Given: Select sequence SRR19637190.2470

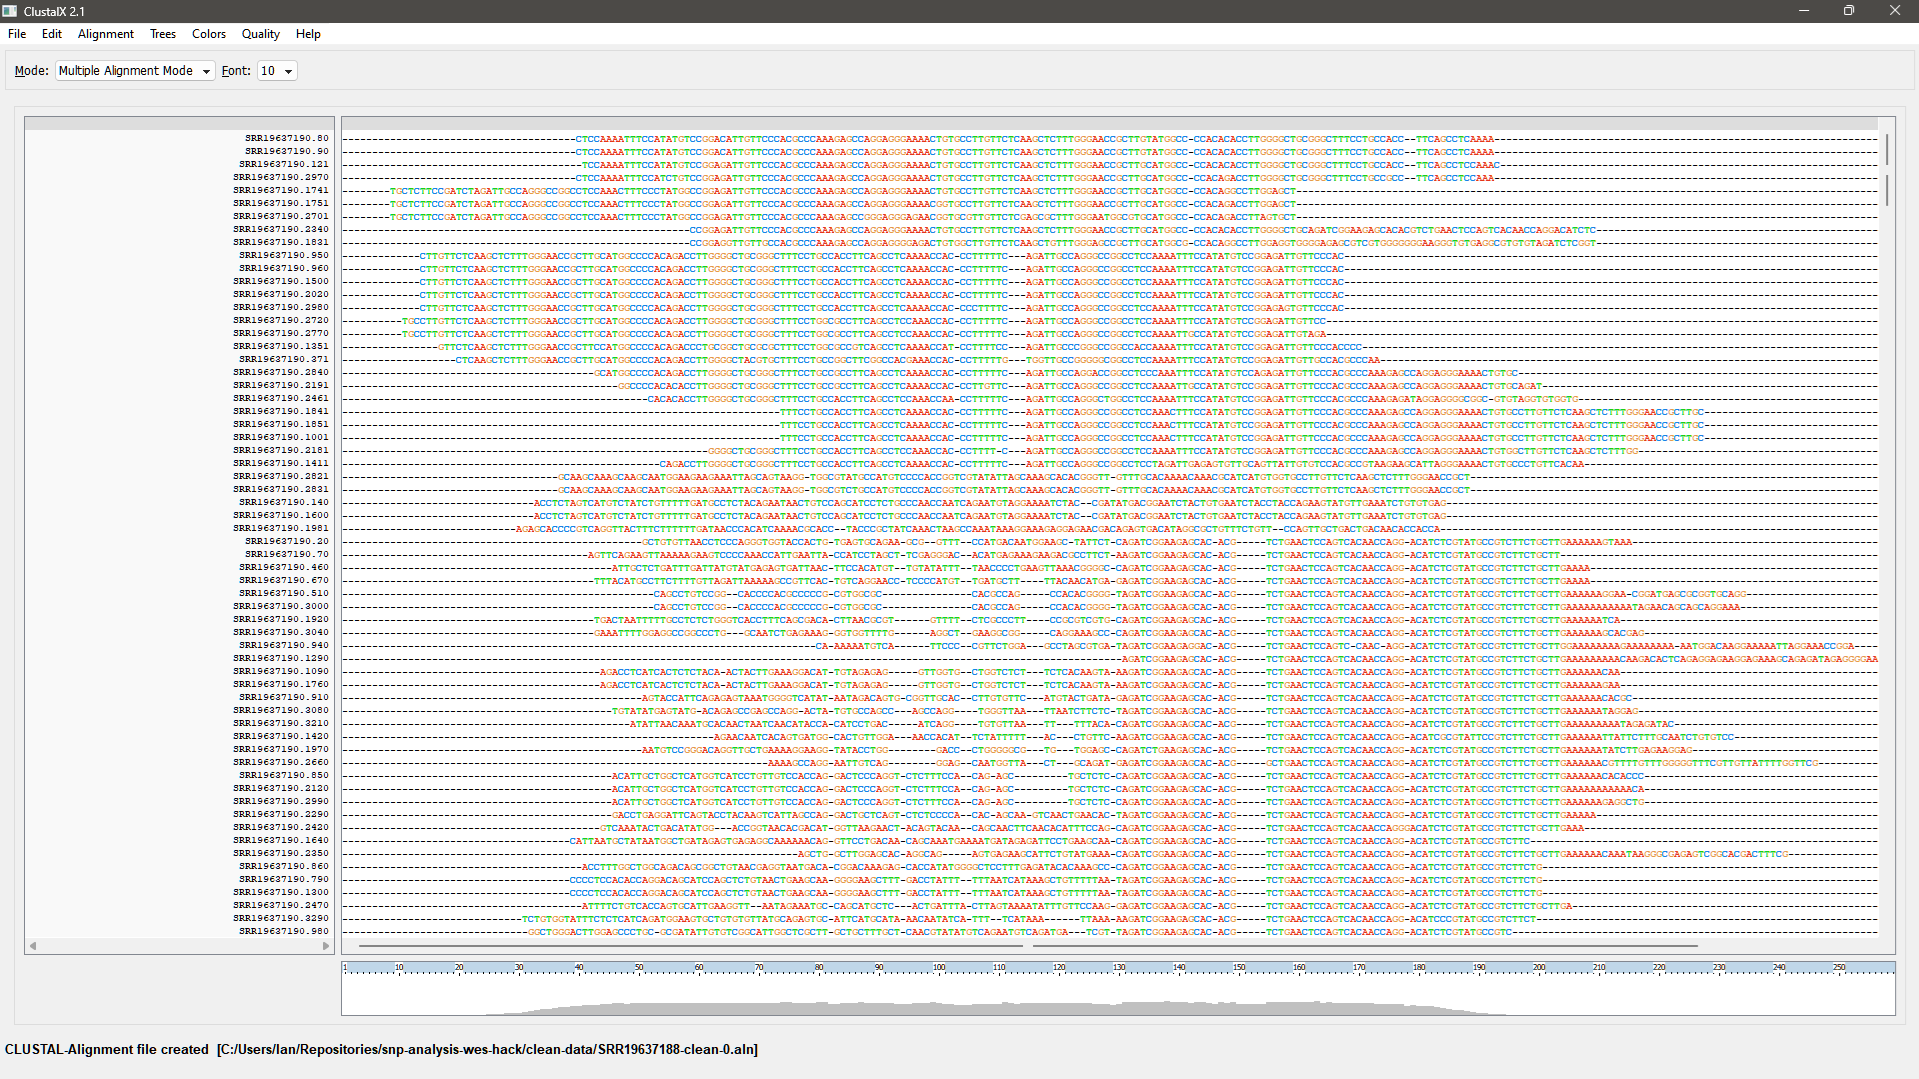Looking at the screenshot, I should (x=281, y=905).
